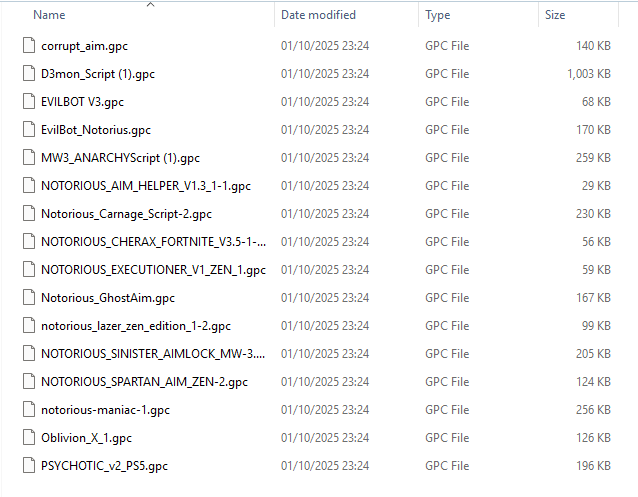Click the 140 KB size of corrupt_aim.gpc
The height and width of the screenshot is (497, 638).
[x=593, y=46]
